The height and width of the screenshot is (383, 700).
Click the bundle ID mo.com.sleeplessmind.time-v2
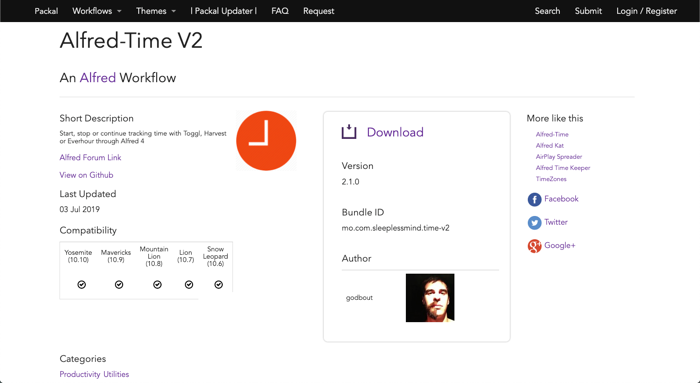click(x=396, y=228)
